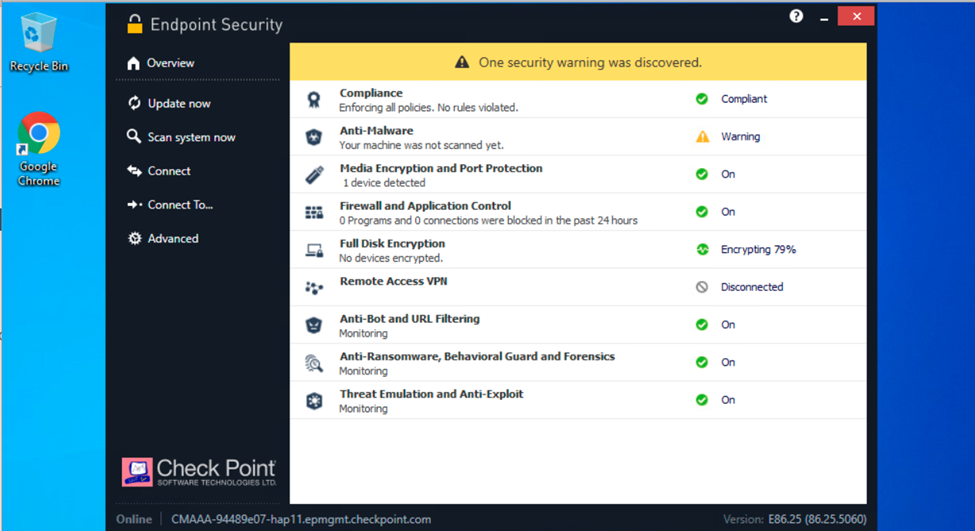Open Threat Emulation and Anti-Exploit details
975x531 pixels.
(432, 394)
